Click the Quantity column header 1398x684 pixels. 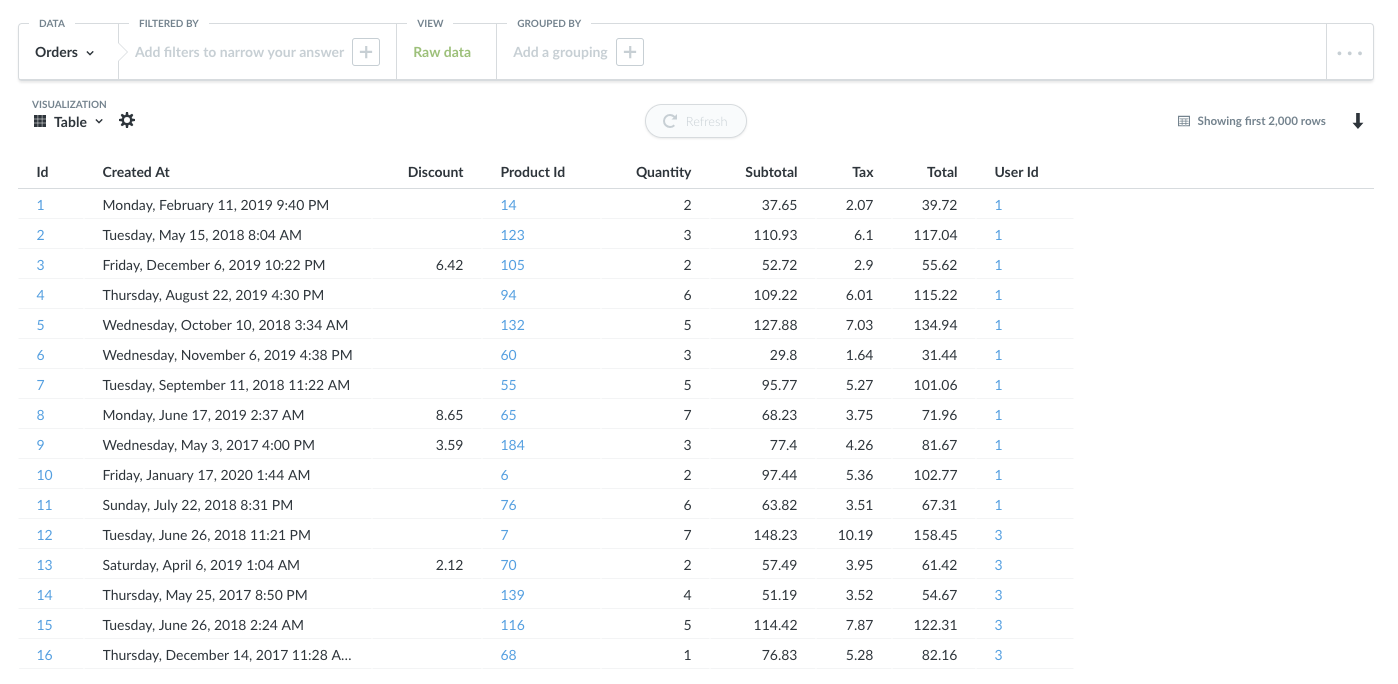663,172
